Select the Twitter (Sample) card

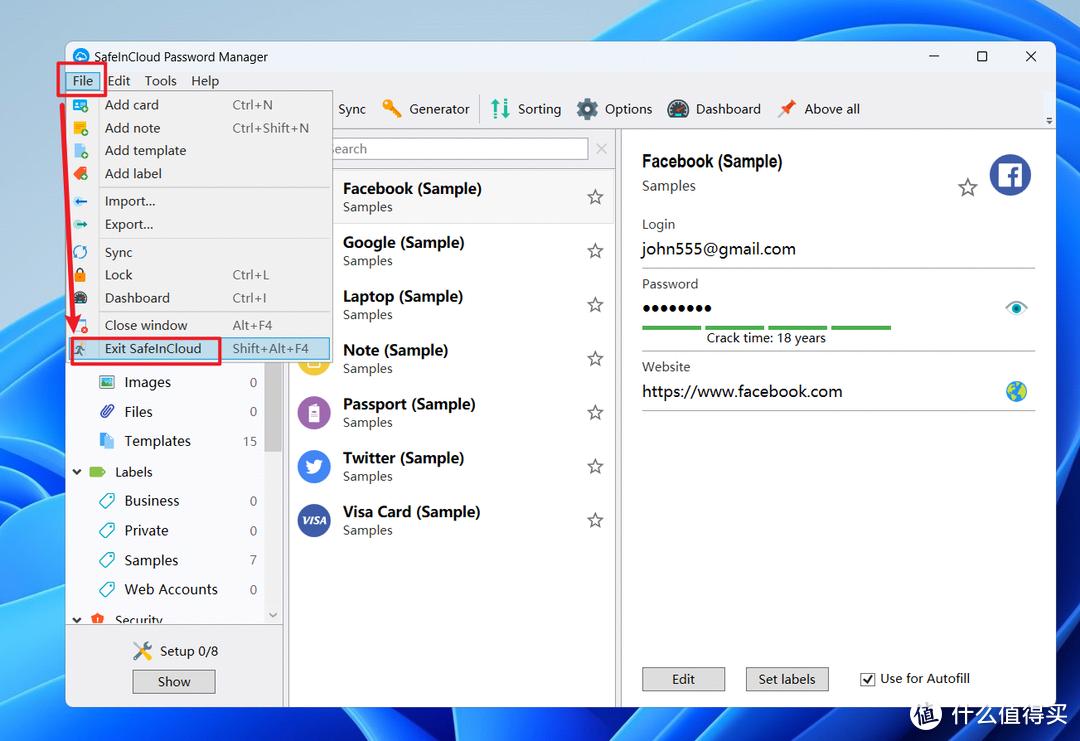403,466
